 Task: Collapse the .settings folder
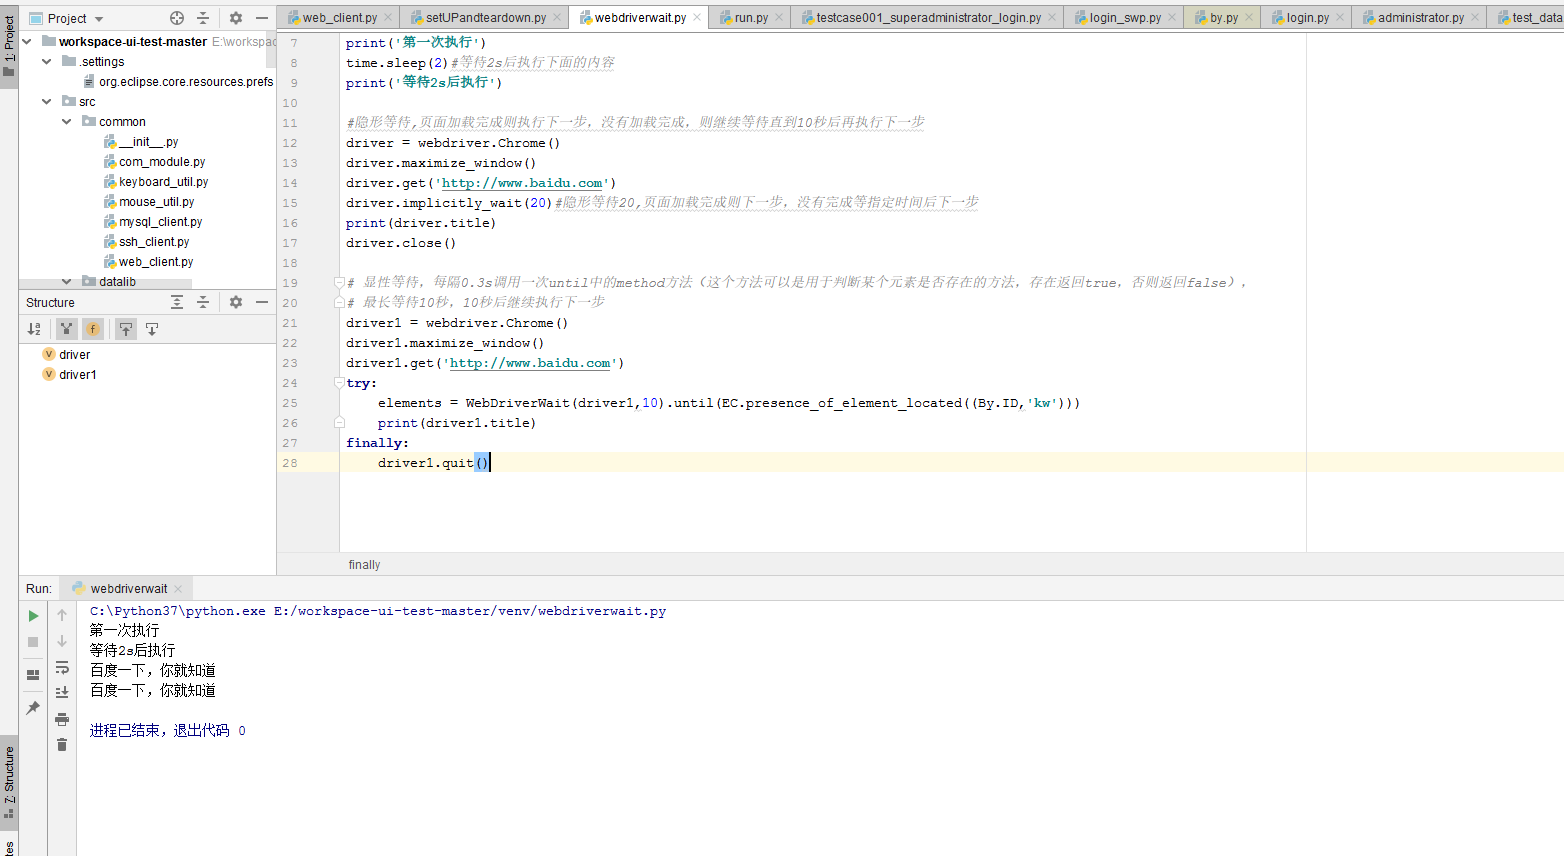[47, 62]
